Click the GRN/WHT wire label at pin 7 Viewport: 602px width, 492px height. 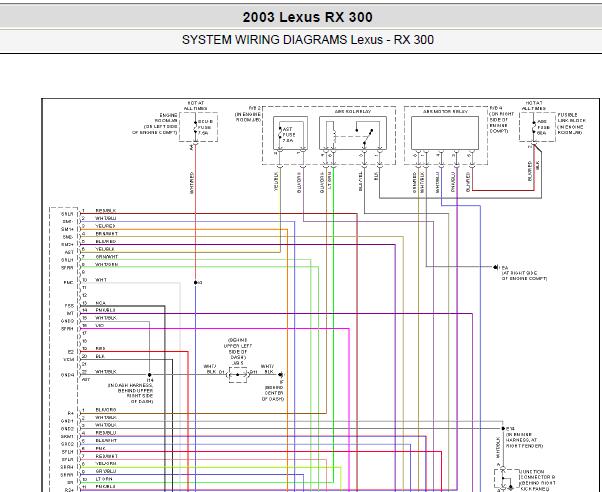(x=107, y=257)
